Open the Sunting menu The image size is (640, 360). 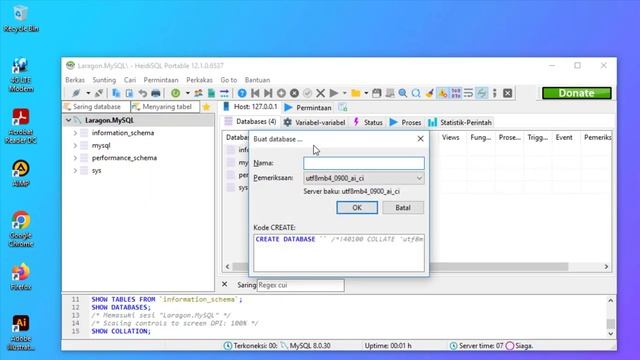104,80
